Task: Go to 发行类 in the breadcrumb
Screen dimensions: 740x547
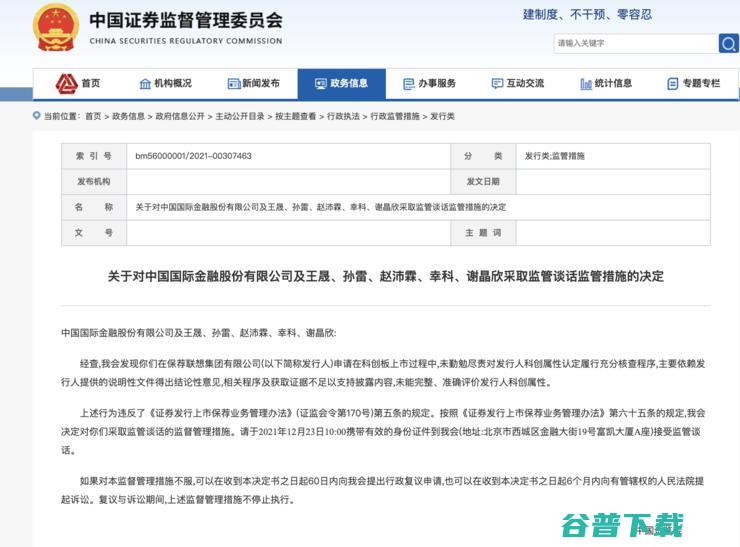Action: tap(442, 116)
